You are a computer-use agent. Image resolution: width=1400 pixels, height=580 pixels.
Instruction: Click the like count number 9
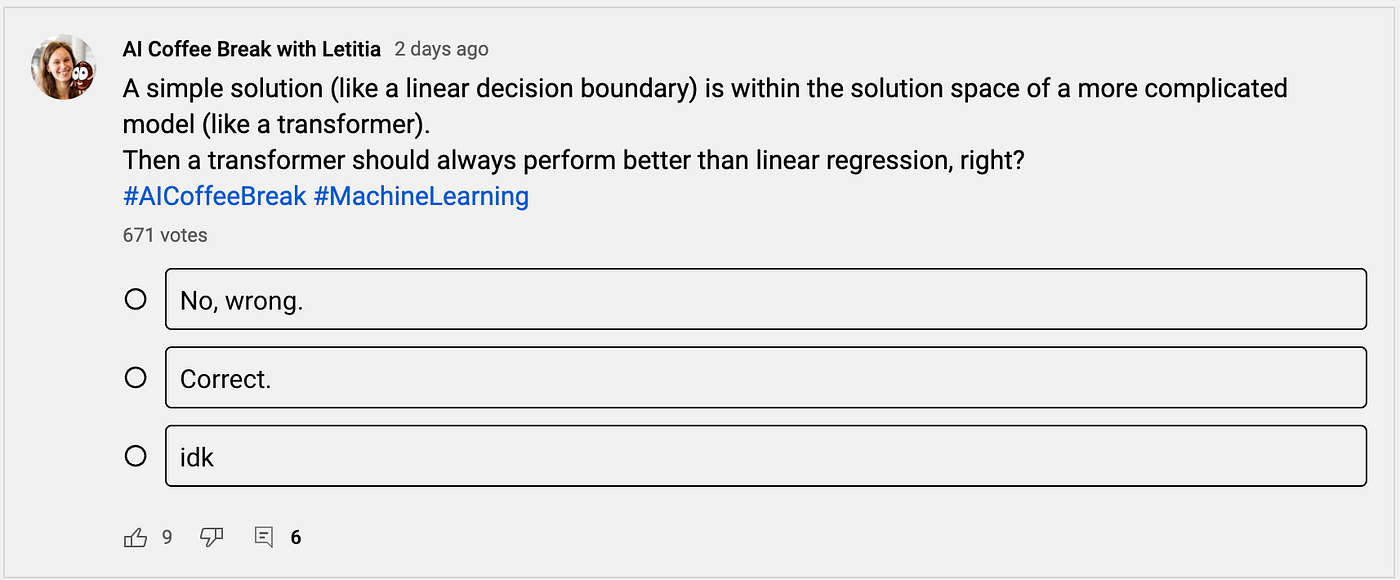[x=167, y=538]
